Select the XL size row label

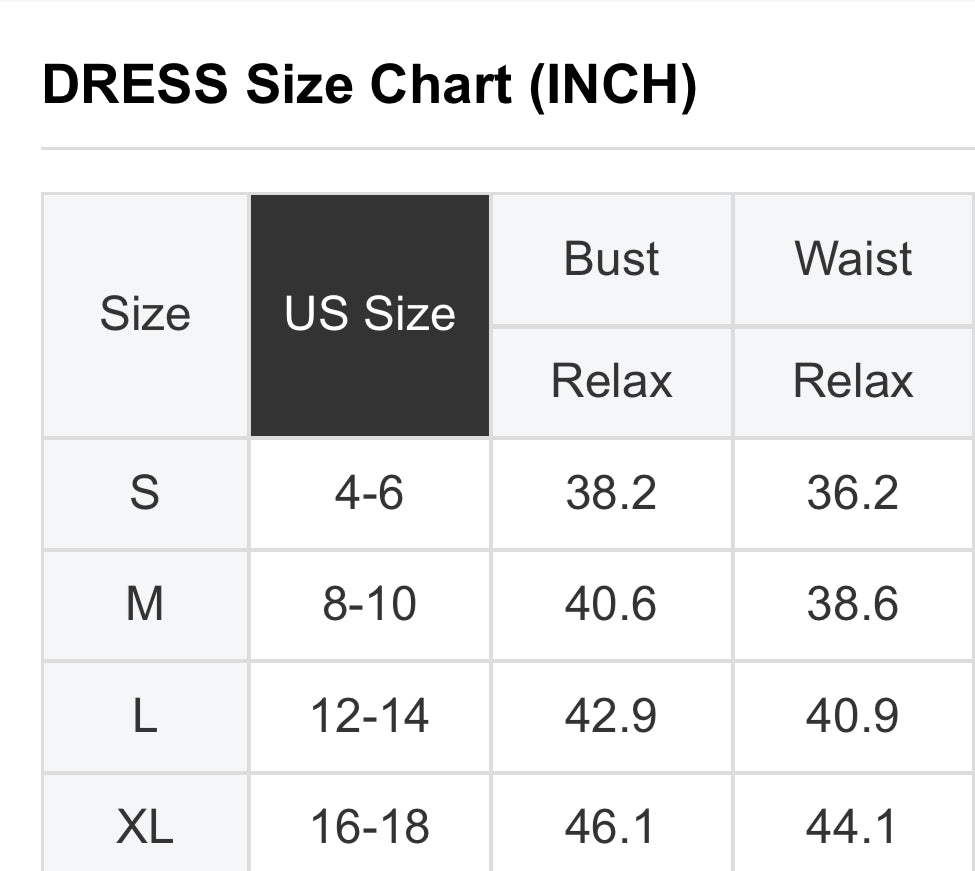pyautogui.click(x=145, y=827)
